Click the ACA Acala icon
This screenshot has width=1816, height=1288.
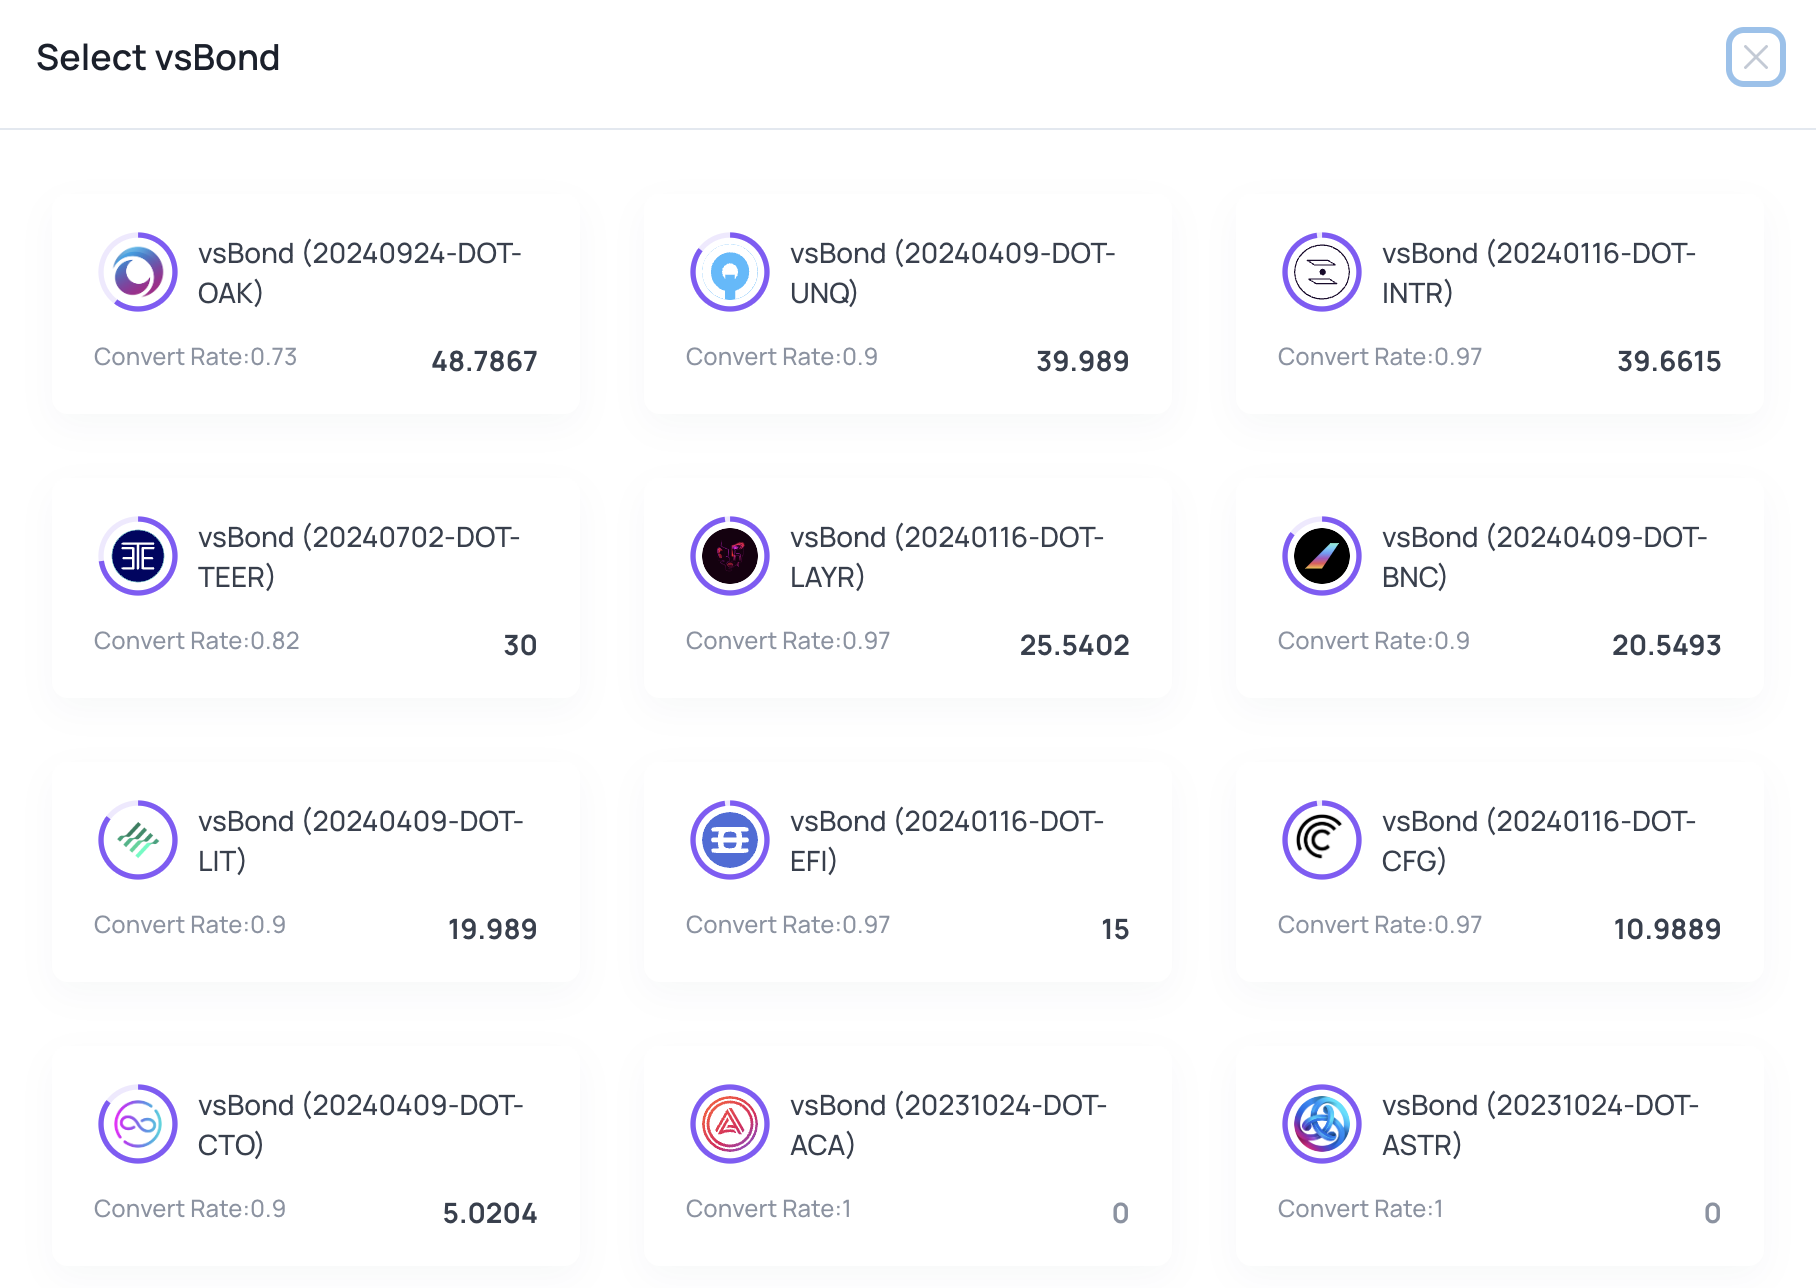(x=730, y=1124)
